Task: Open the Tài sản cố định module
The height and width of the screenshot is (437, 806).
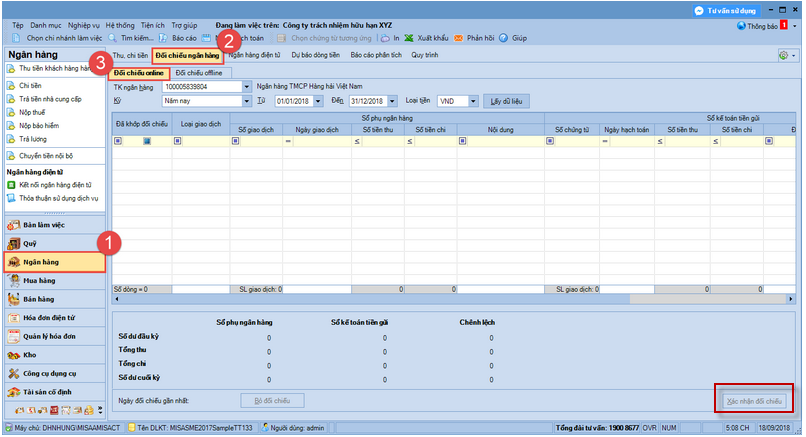Action: 54,392
